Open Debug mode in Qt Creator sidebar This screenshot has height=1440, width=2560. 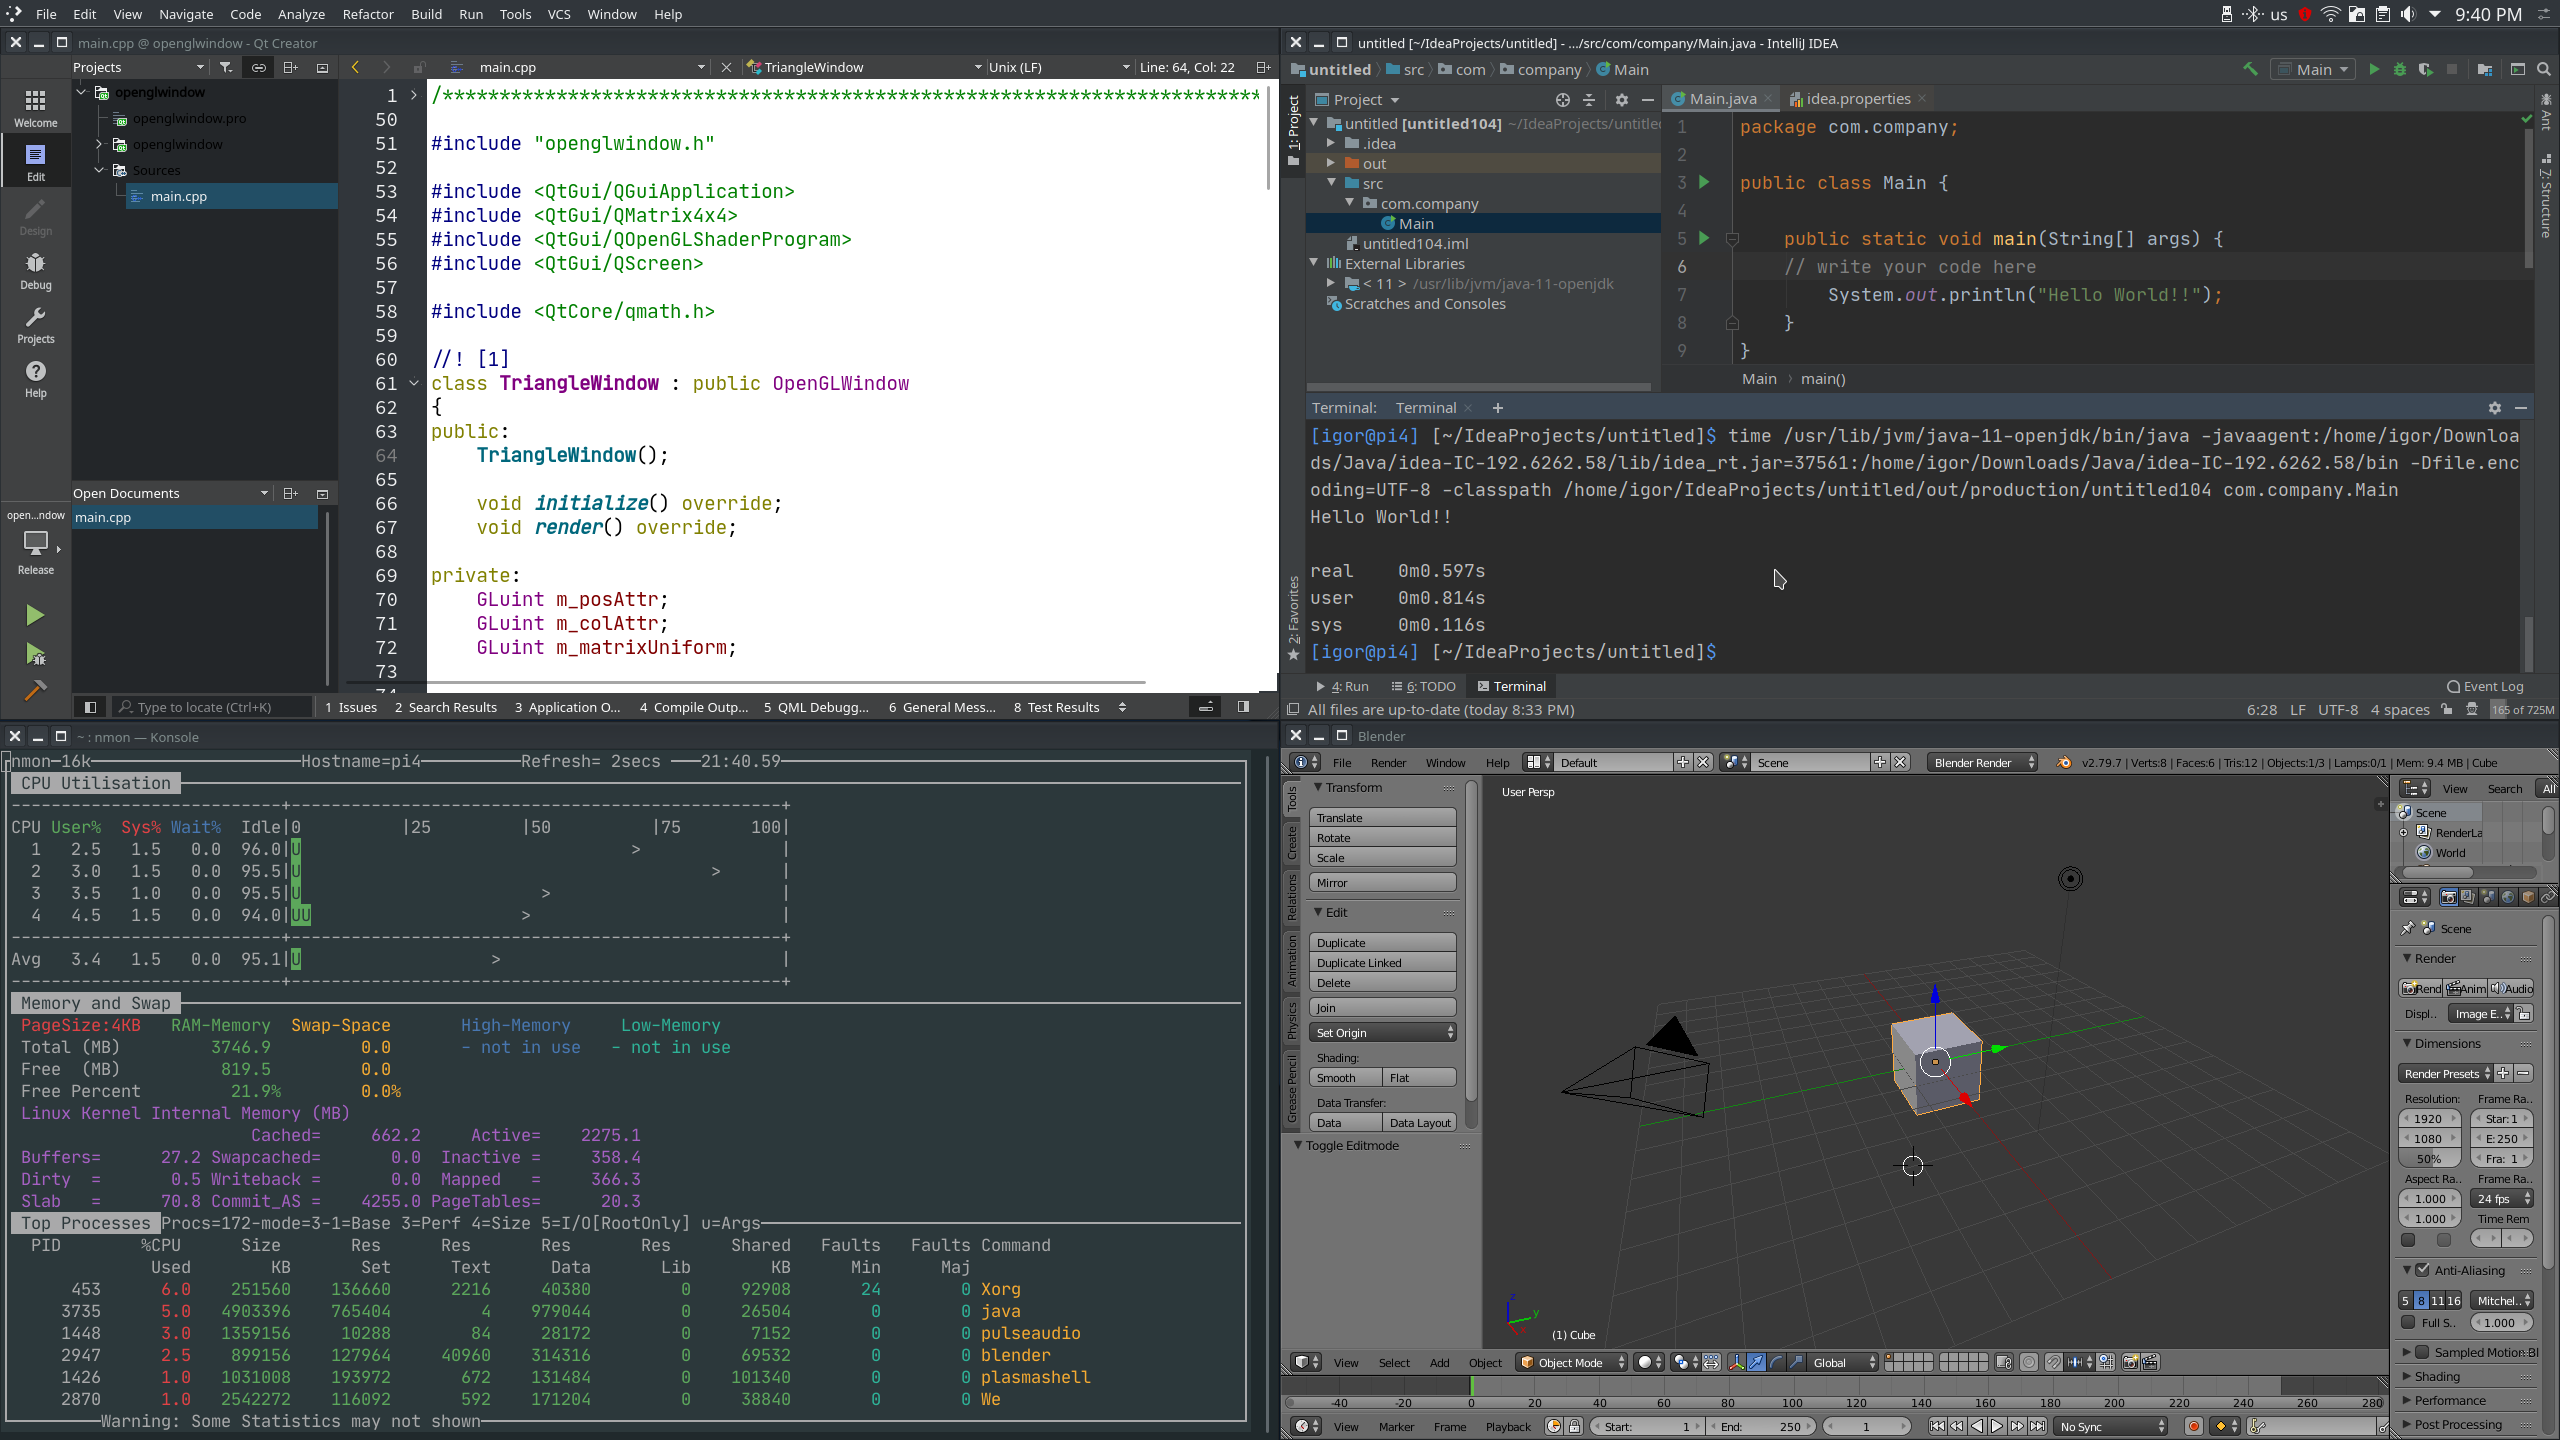(36, 270)
